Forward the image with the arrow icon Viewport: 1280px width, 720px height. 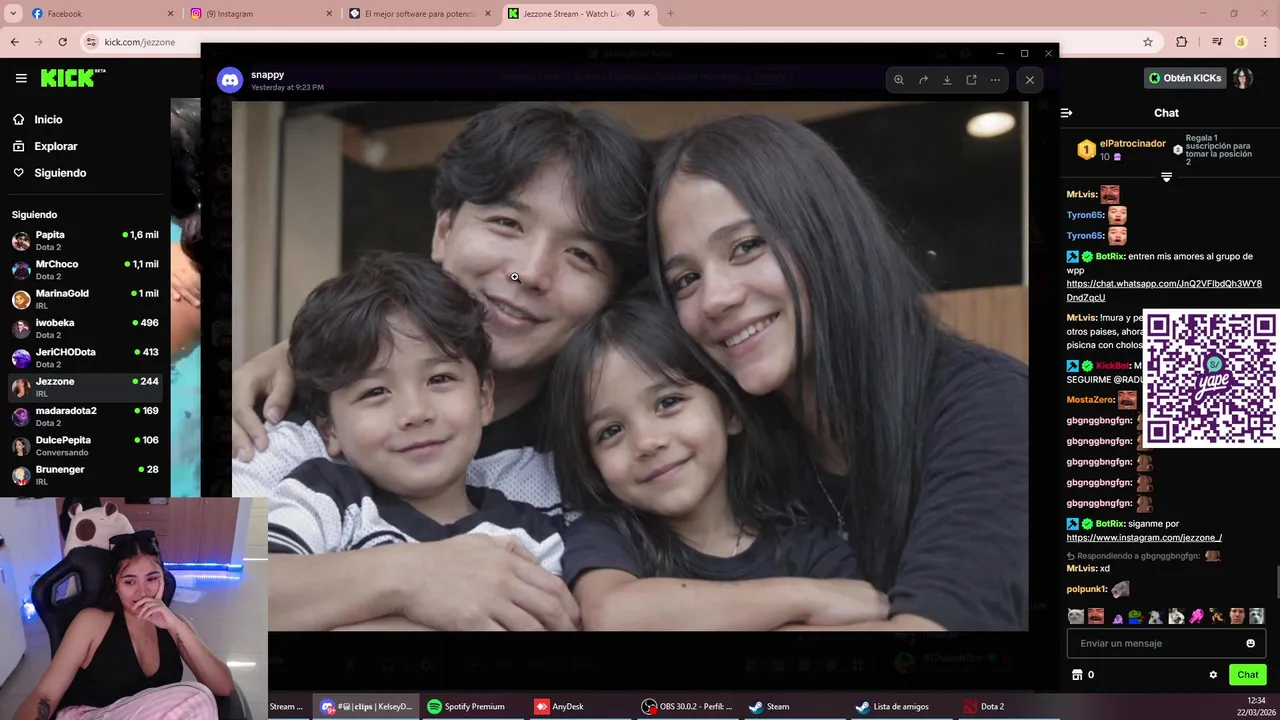pyautogui.click(x=923, y=80)
